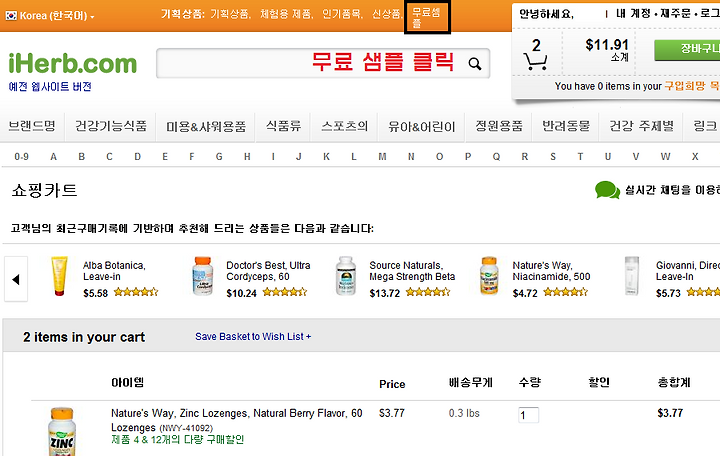This screenshot has width=720, height=456.
Task: Open the 식품류 category menu
Action: (x=283, y=126)
